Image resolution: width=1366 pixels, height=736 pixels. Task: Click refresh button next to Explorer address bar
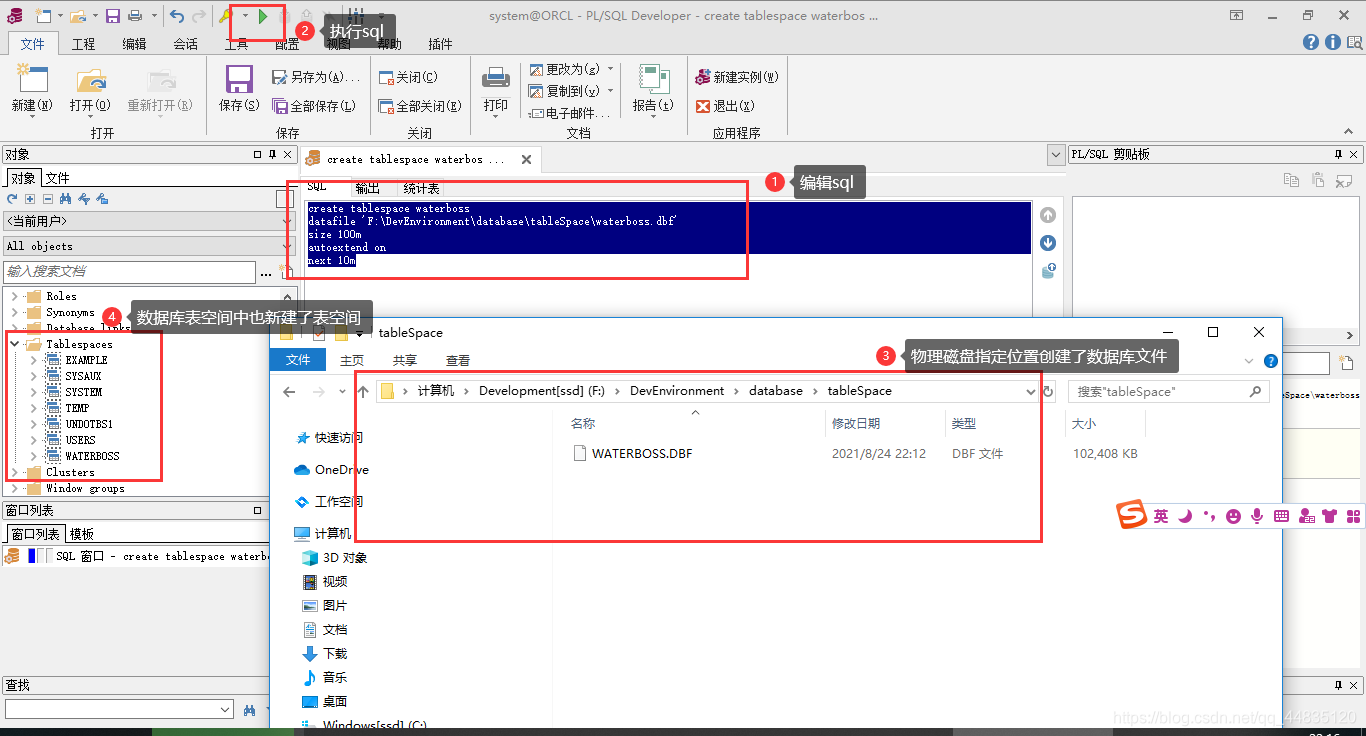pyautogui.click(x=1048, y=392)
